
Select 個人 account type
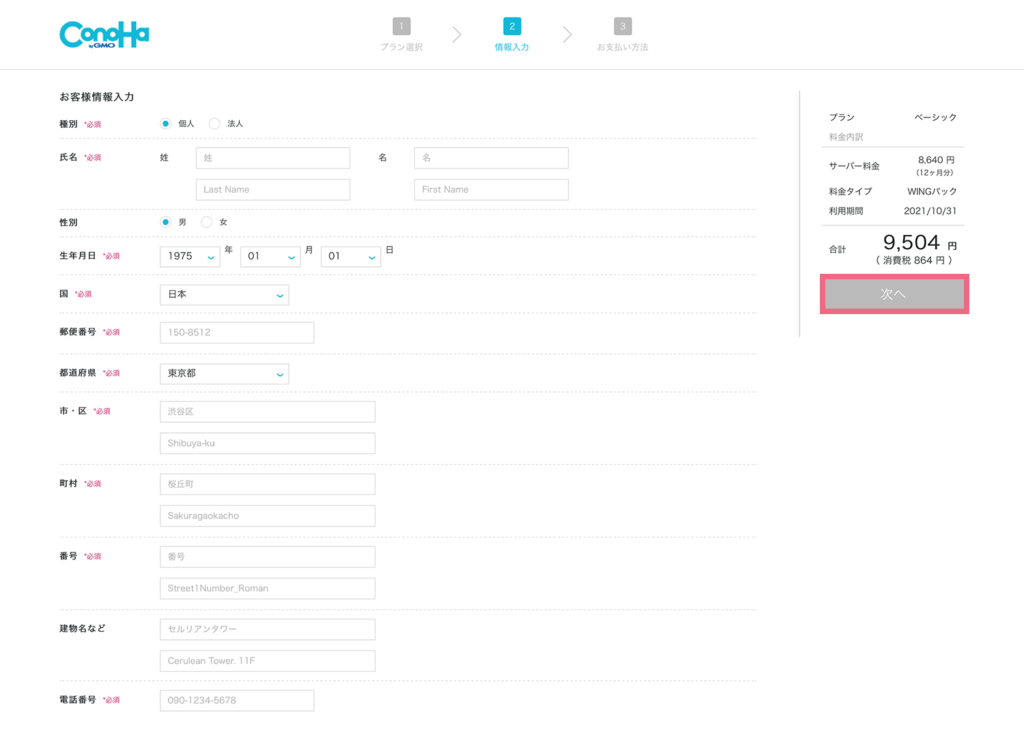click(166, 123)
